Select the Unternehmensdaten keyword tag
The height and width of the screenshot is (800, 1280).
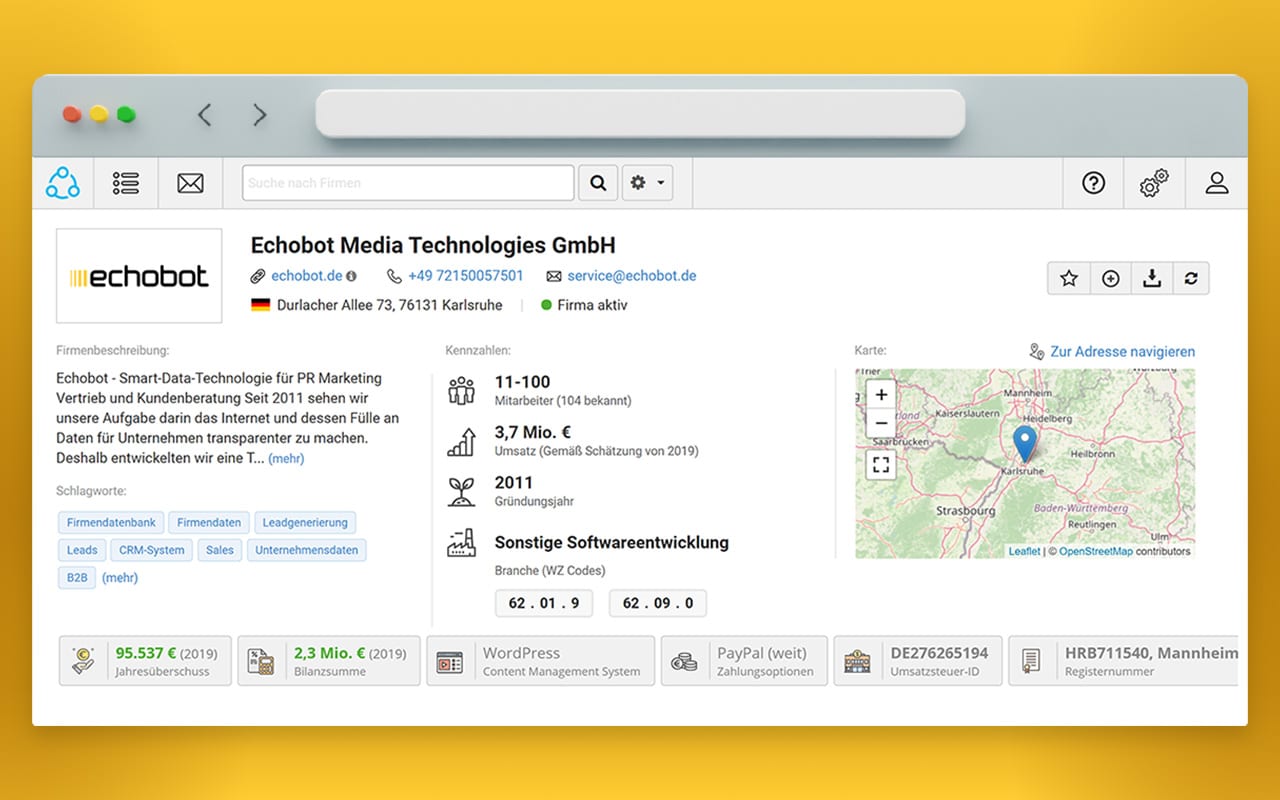point(307,550)
